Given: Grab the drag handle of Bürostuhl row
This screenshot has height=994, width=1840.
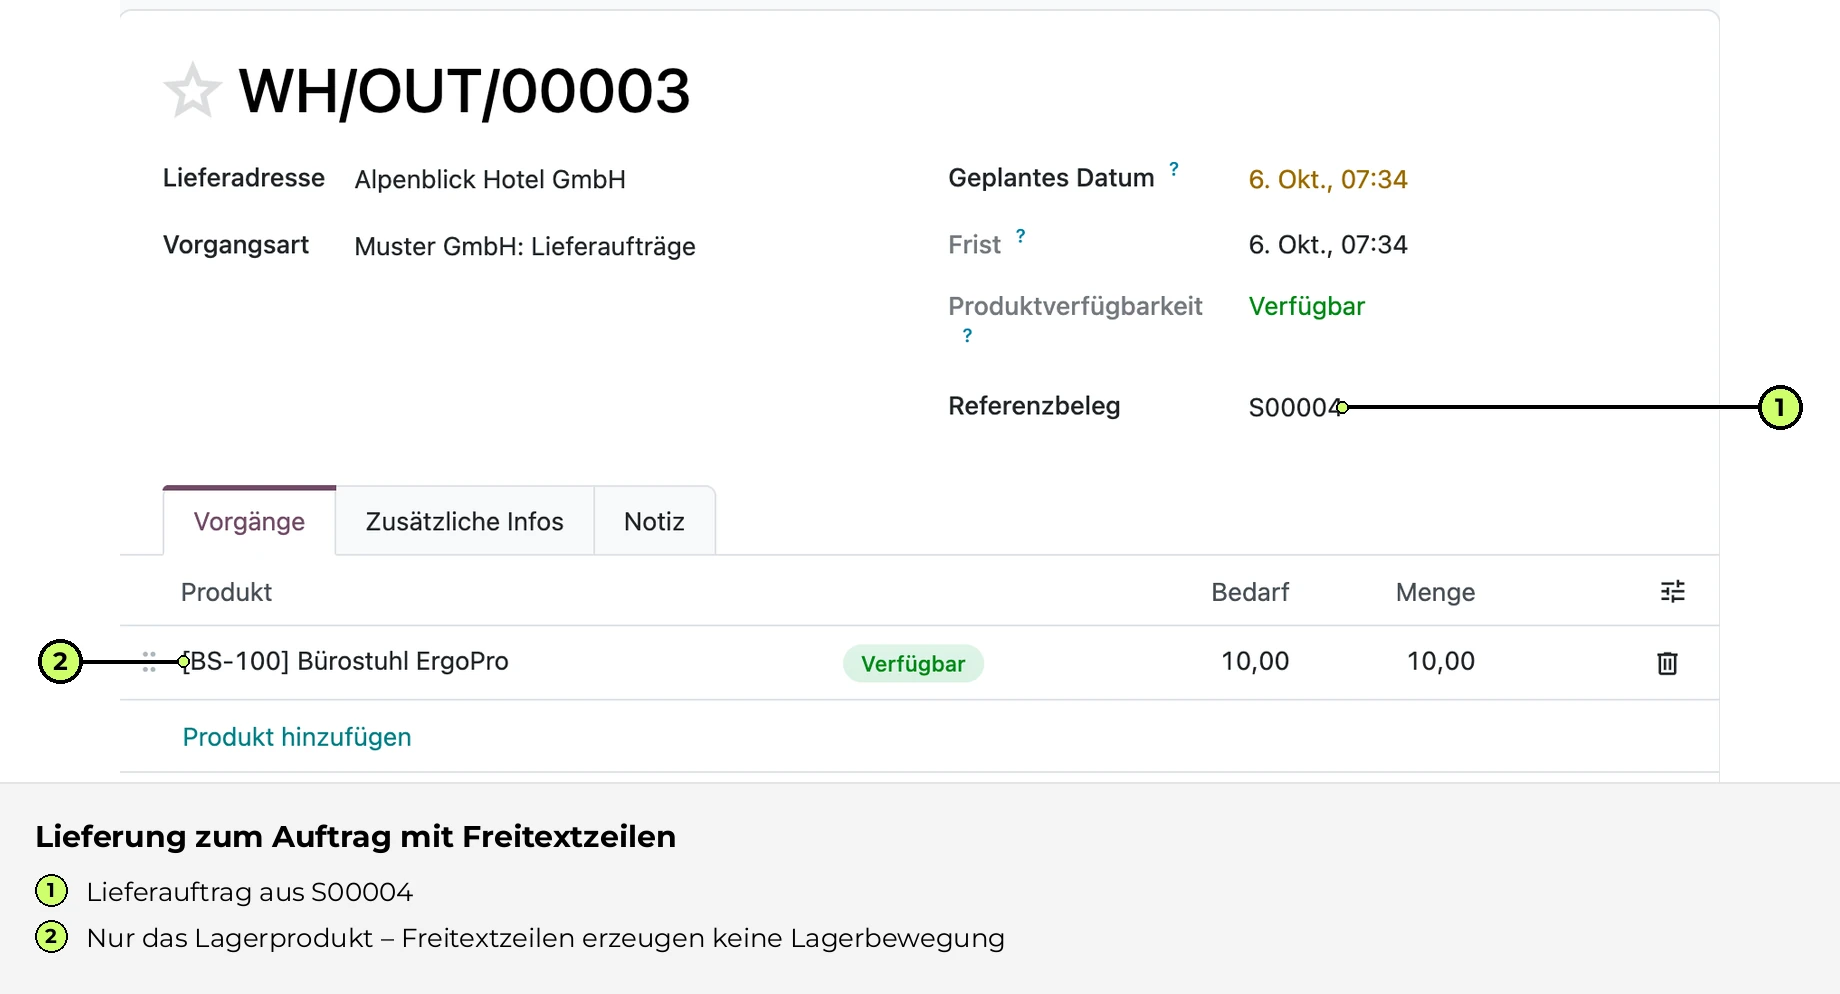Looking at the screenshot, I should (149, 662).
